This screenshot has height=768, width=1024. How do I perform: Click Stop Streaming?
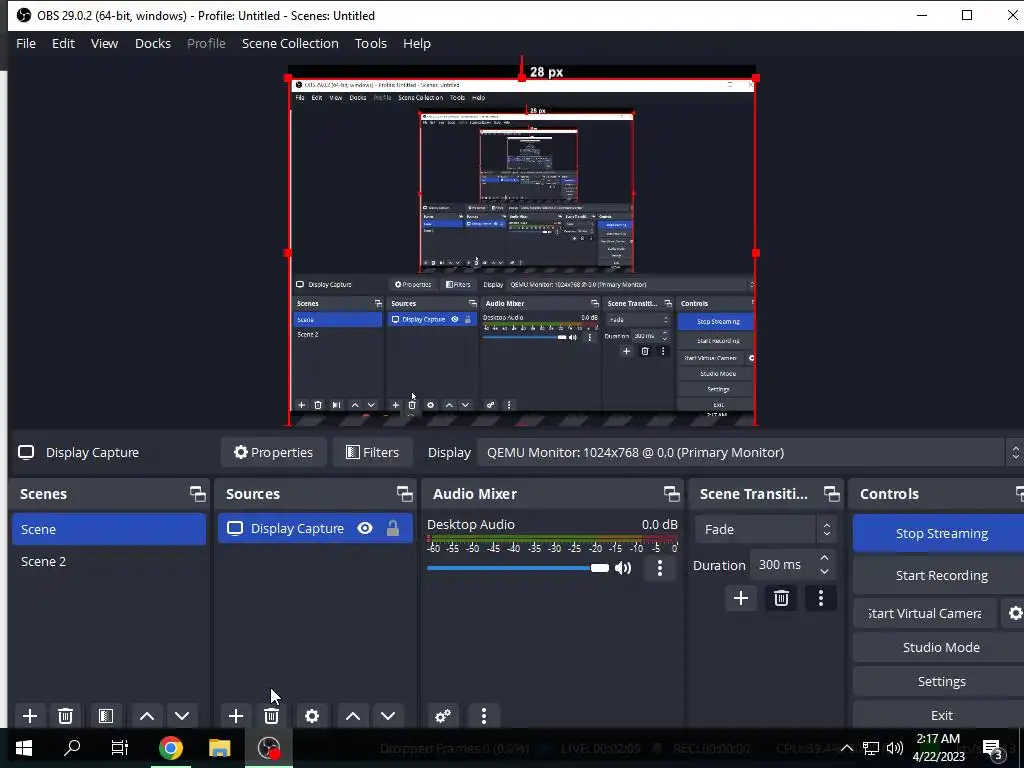click(x=940, y=533)
